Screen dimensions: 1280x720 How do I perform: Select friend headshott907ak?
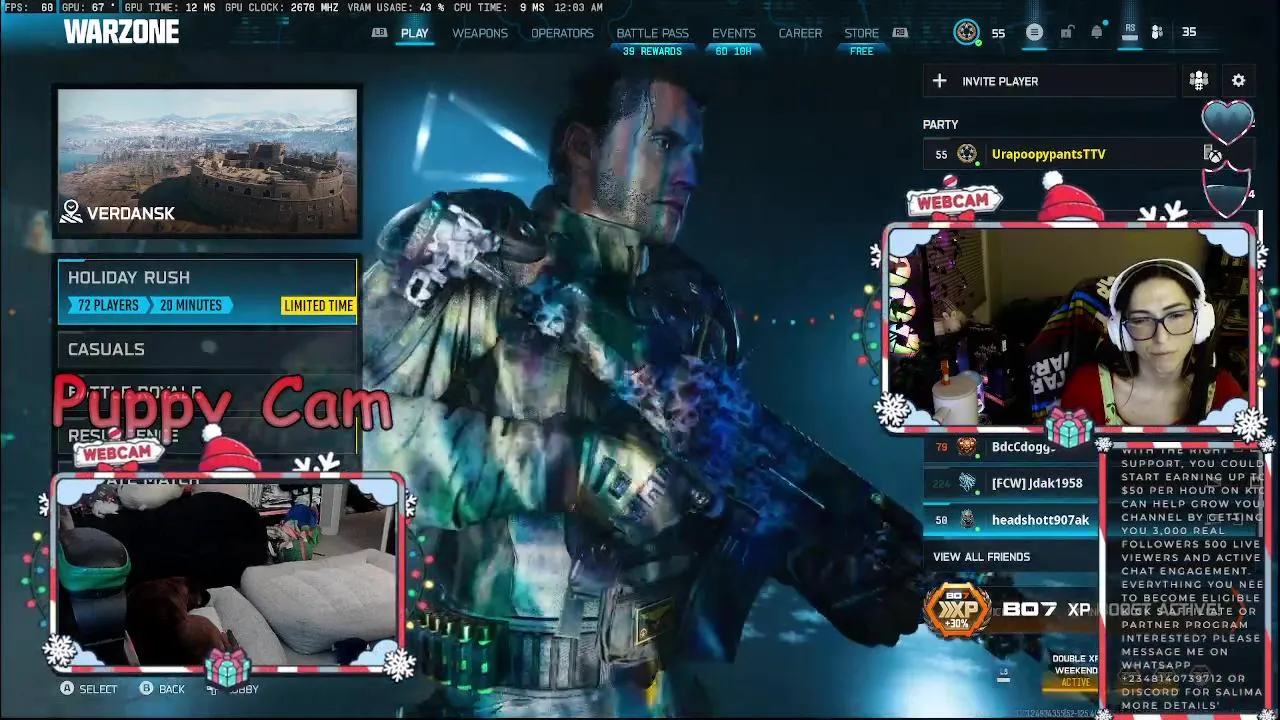tap(1009, 520)
